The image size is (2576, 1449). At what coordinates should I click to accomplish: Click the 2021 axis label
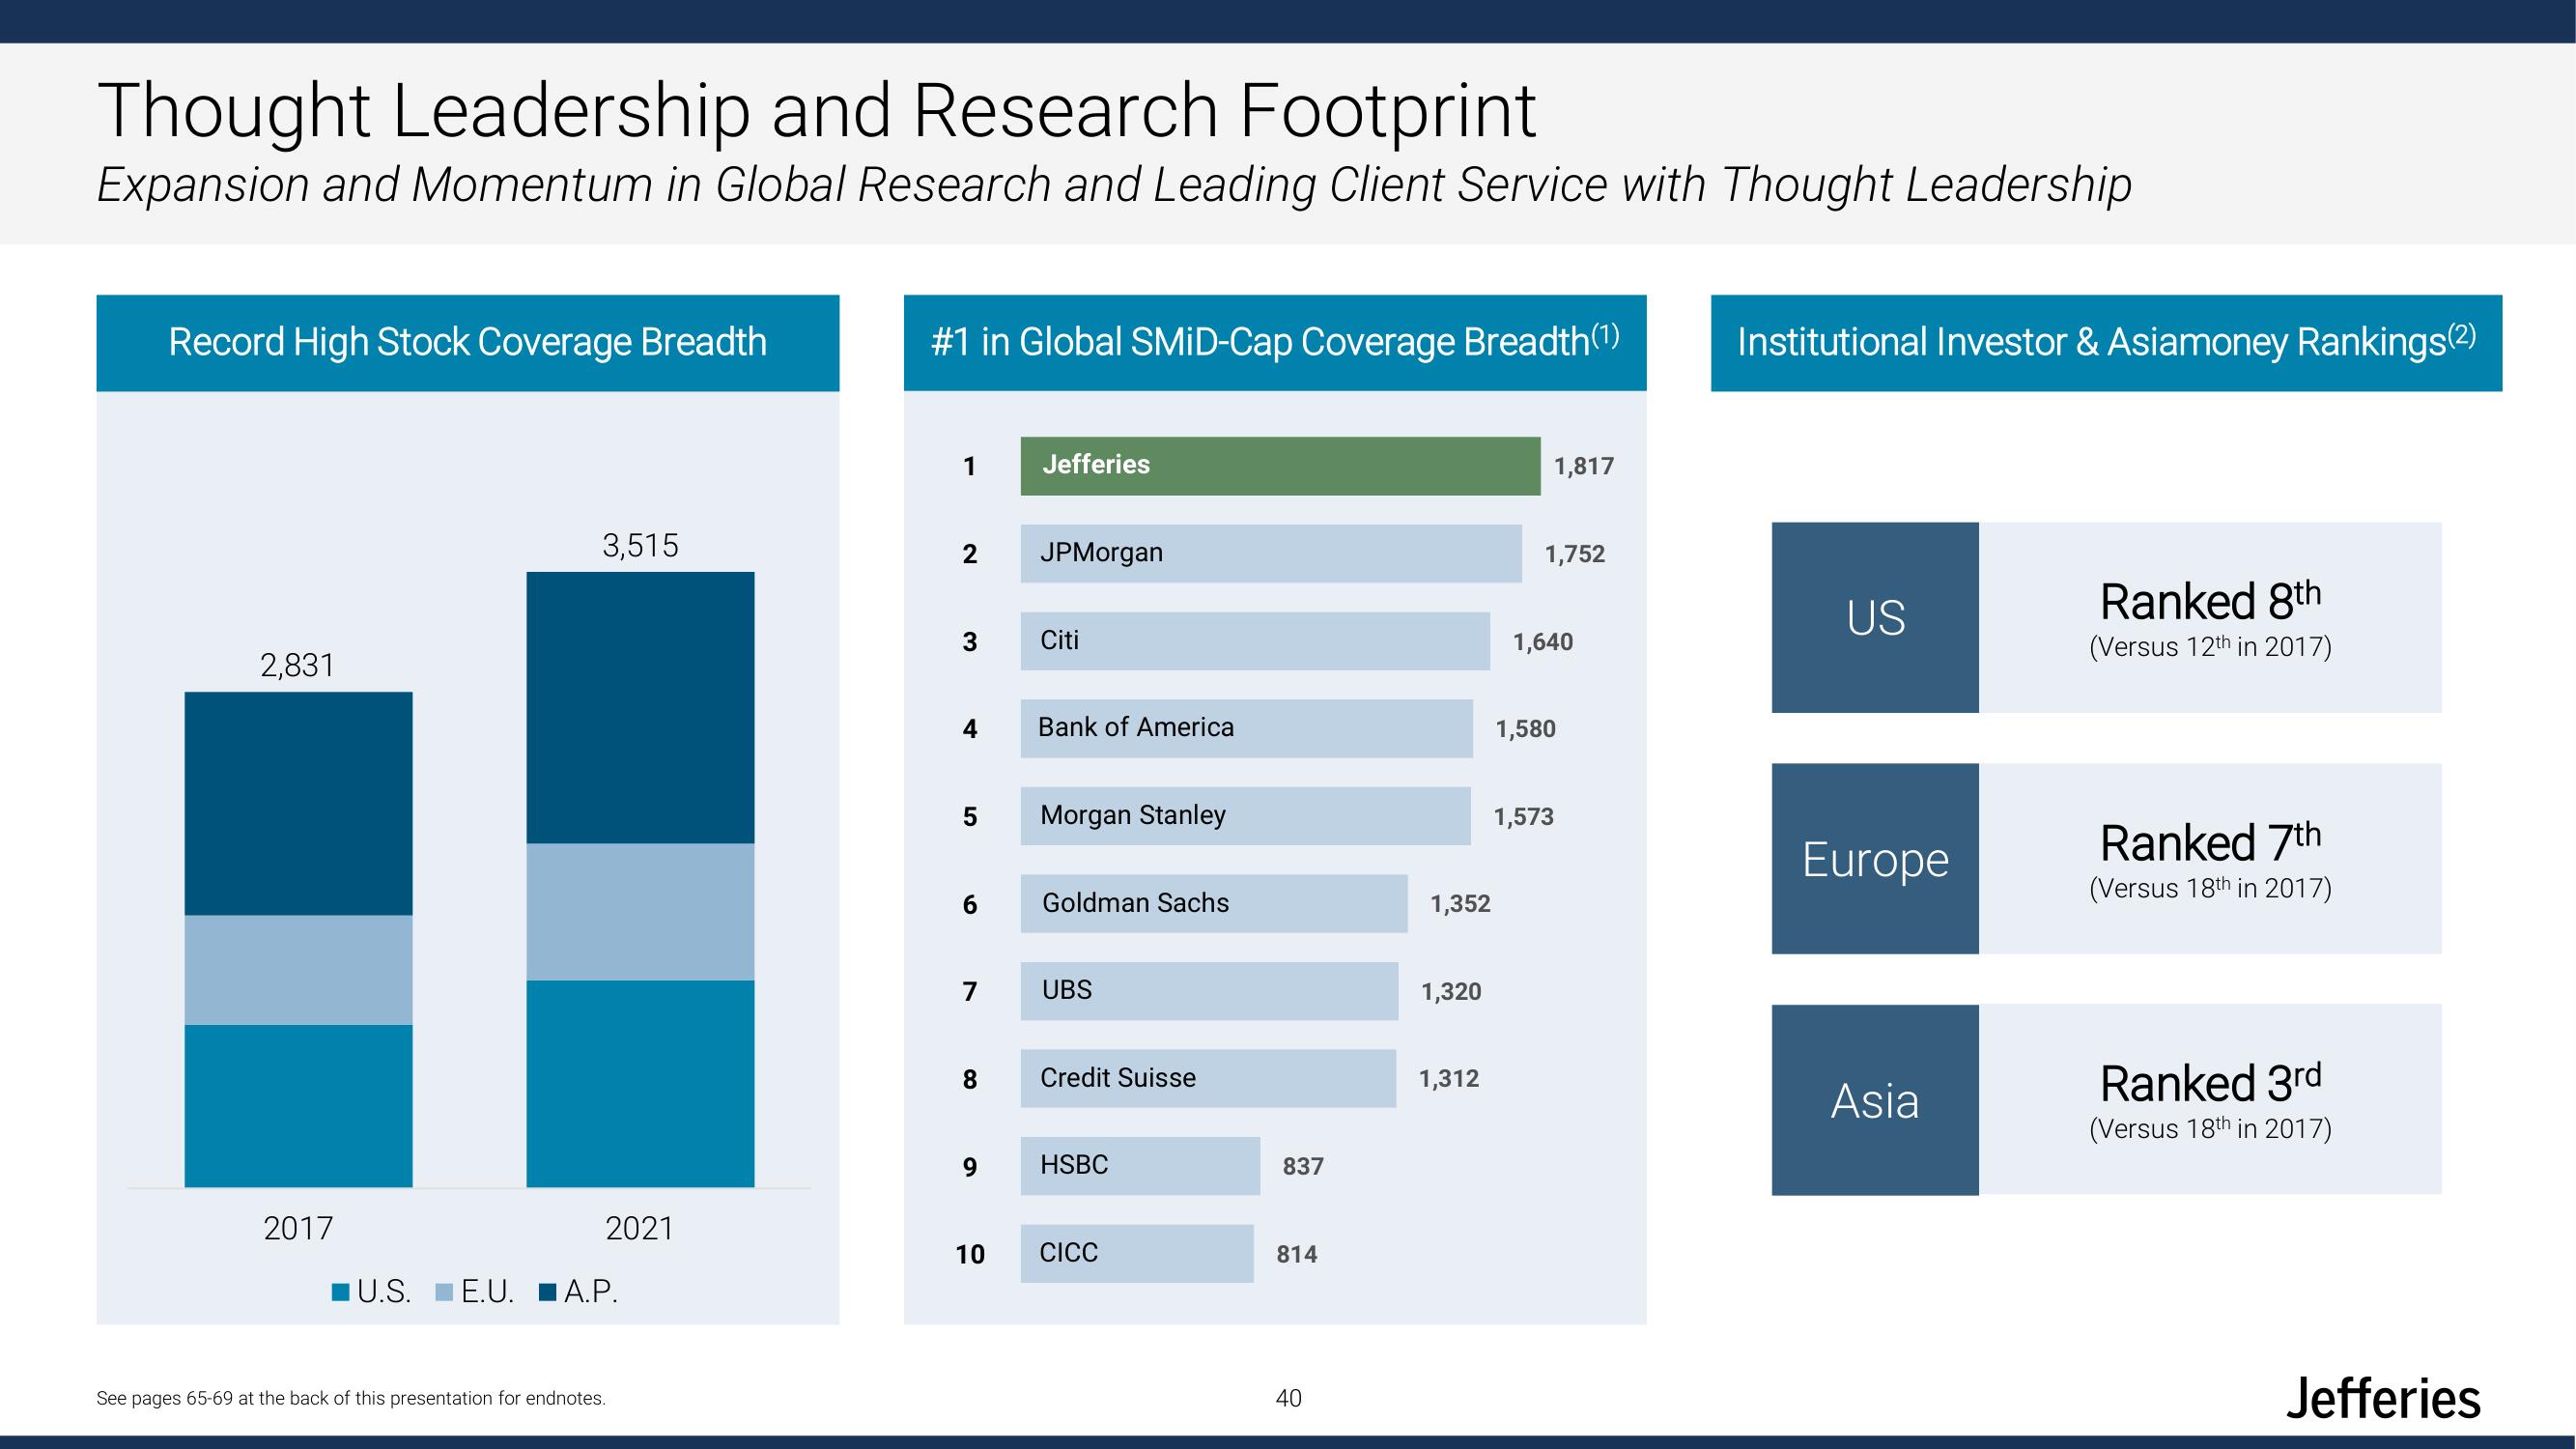coord(640,1228)
